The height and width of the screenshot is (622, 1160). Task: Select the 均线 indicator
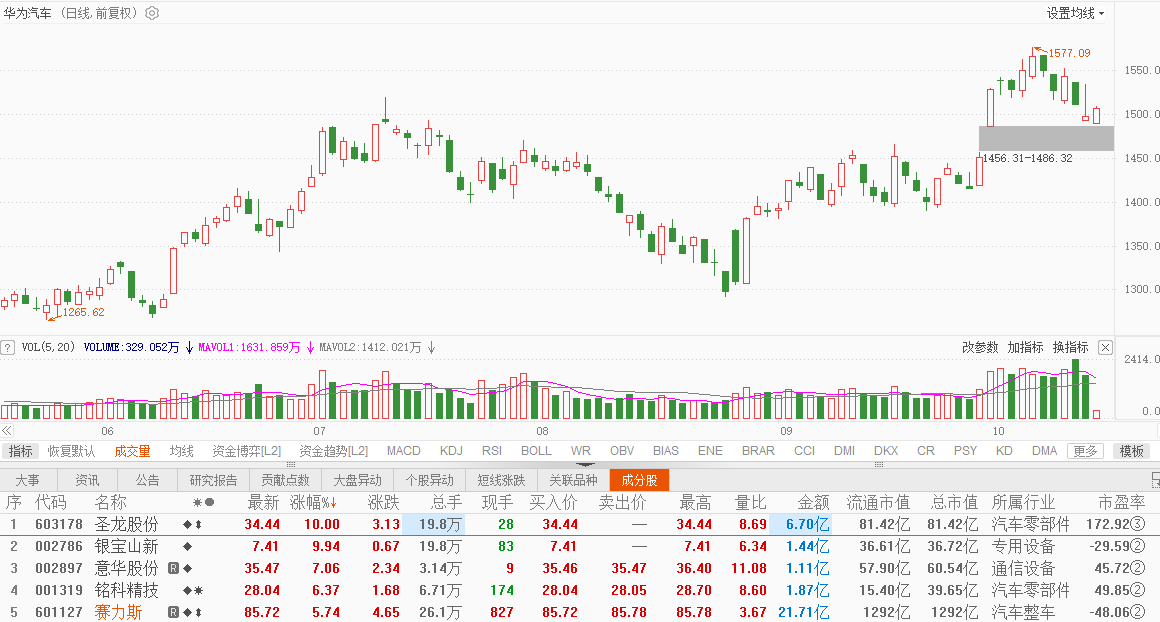pos(181,451)
